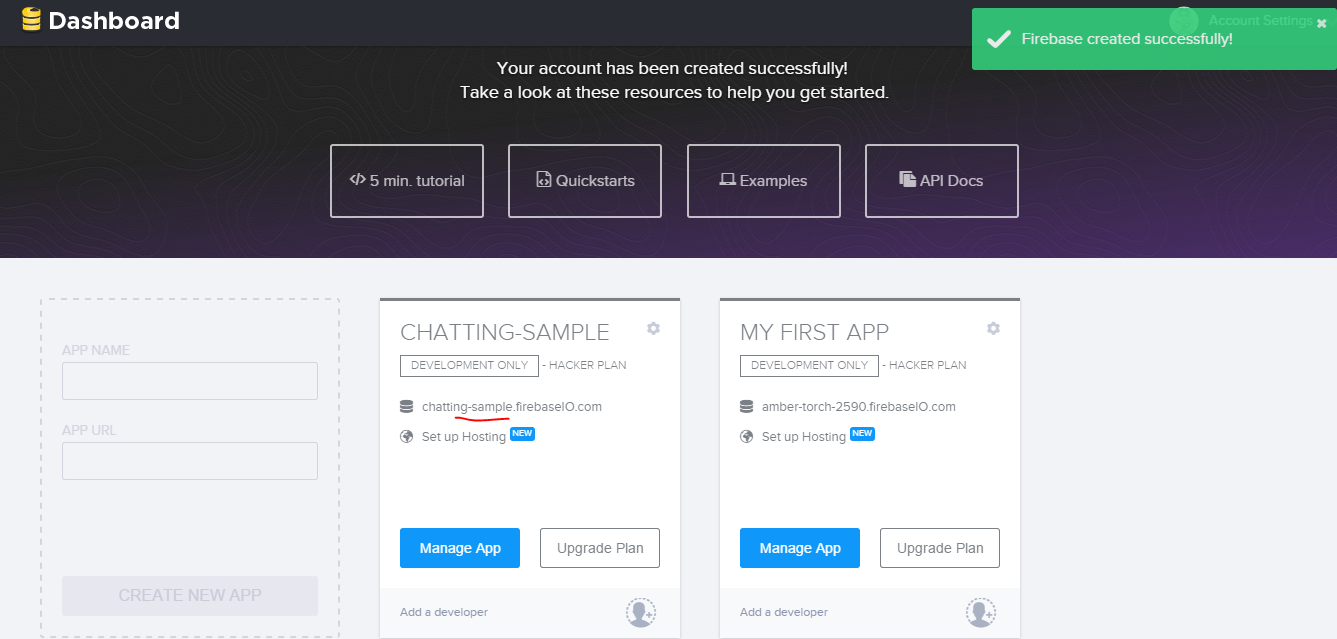1337x639 pixels.
Task: Click globe hosting icon on CHATTING-SAMPLE card
Action: pos(407,437)
